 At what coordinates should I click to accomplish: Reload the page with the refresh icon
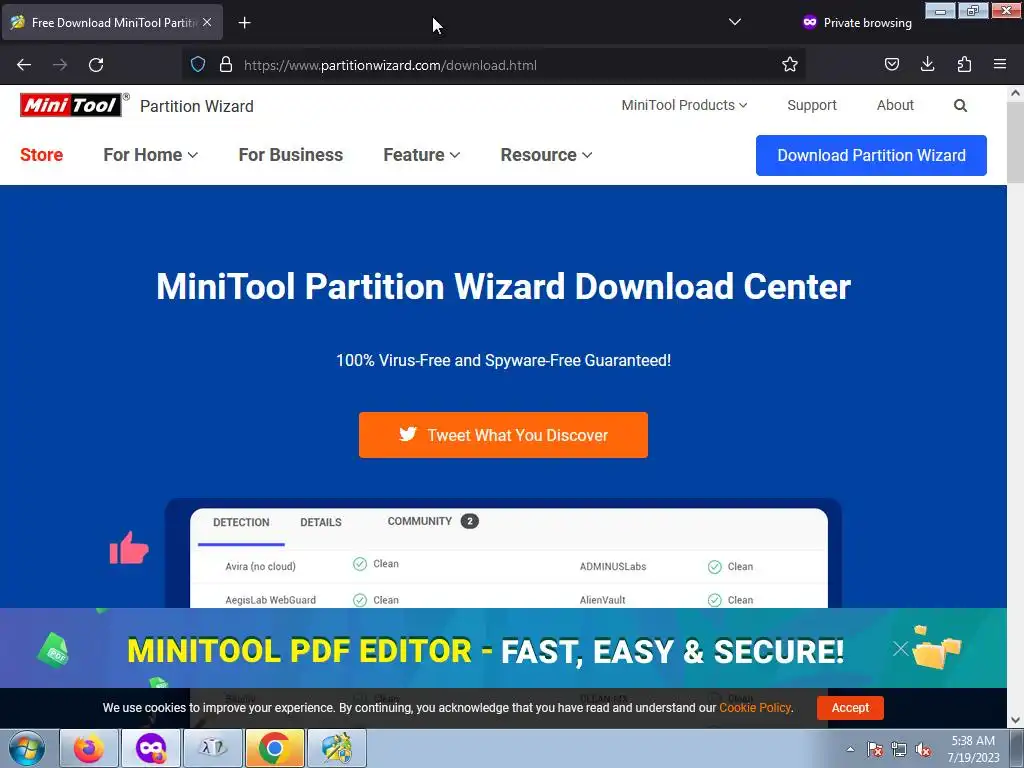[x=96, y=65]
